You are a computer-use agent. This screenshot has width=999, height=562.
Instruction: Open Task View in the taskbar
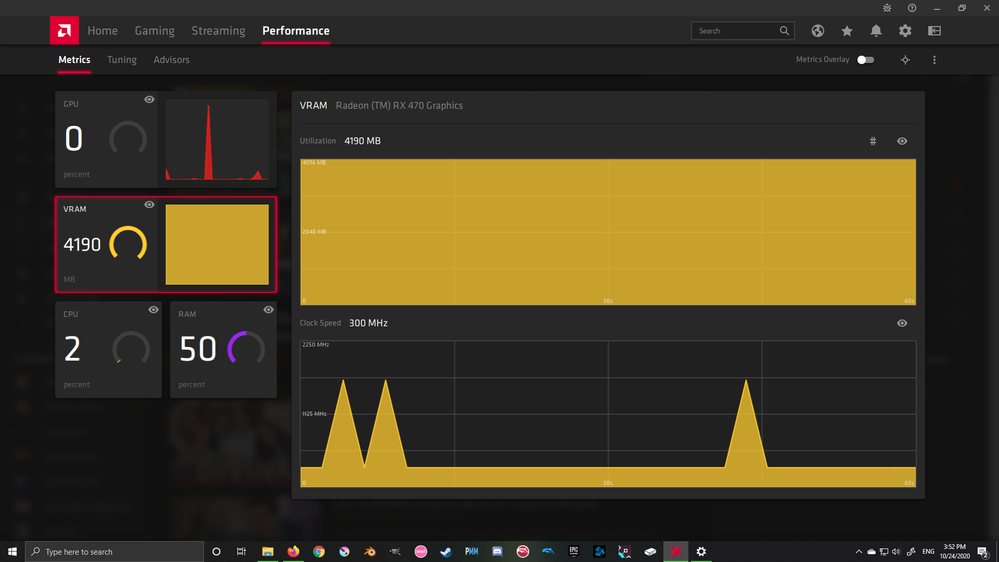coord(241,552)
